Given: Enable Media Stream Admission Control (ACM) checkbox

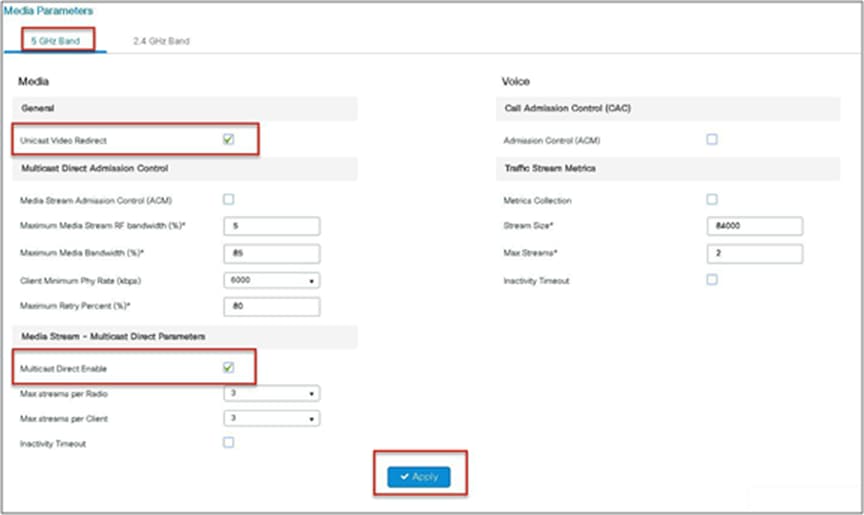Looking at the screenshot, I should coord(228,199).
